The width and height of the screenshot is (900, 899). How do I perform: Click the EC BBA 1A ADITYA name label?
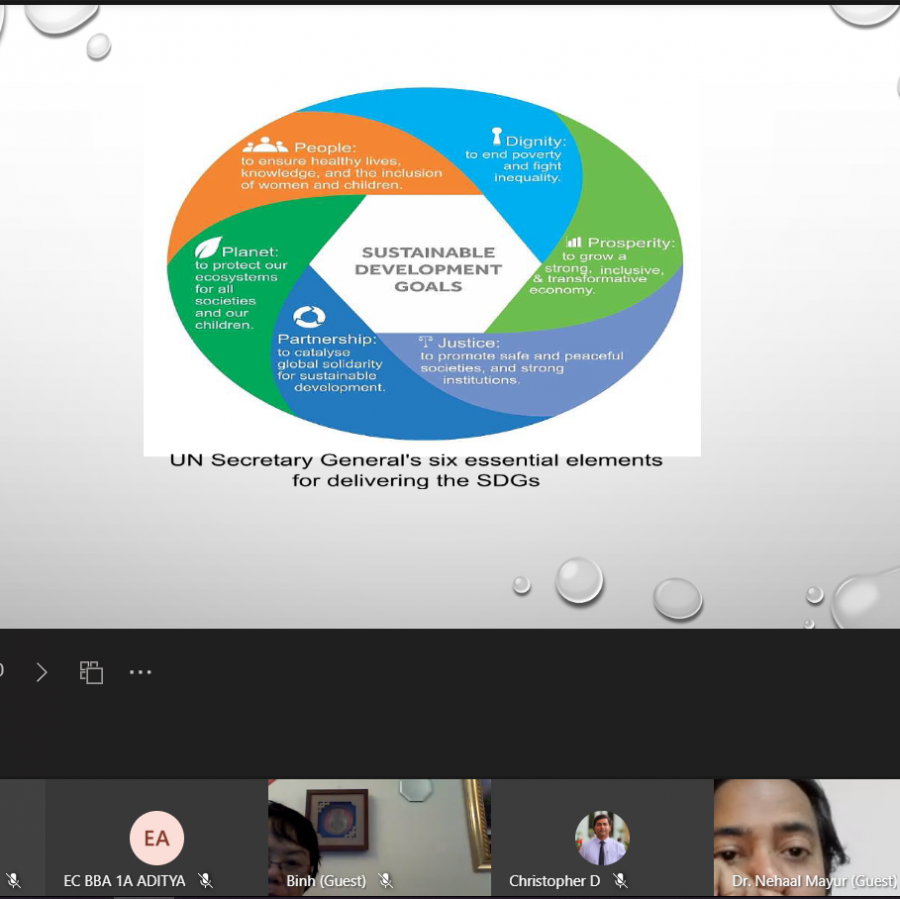point(125,881)
